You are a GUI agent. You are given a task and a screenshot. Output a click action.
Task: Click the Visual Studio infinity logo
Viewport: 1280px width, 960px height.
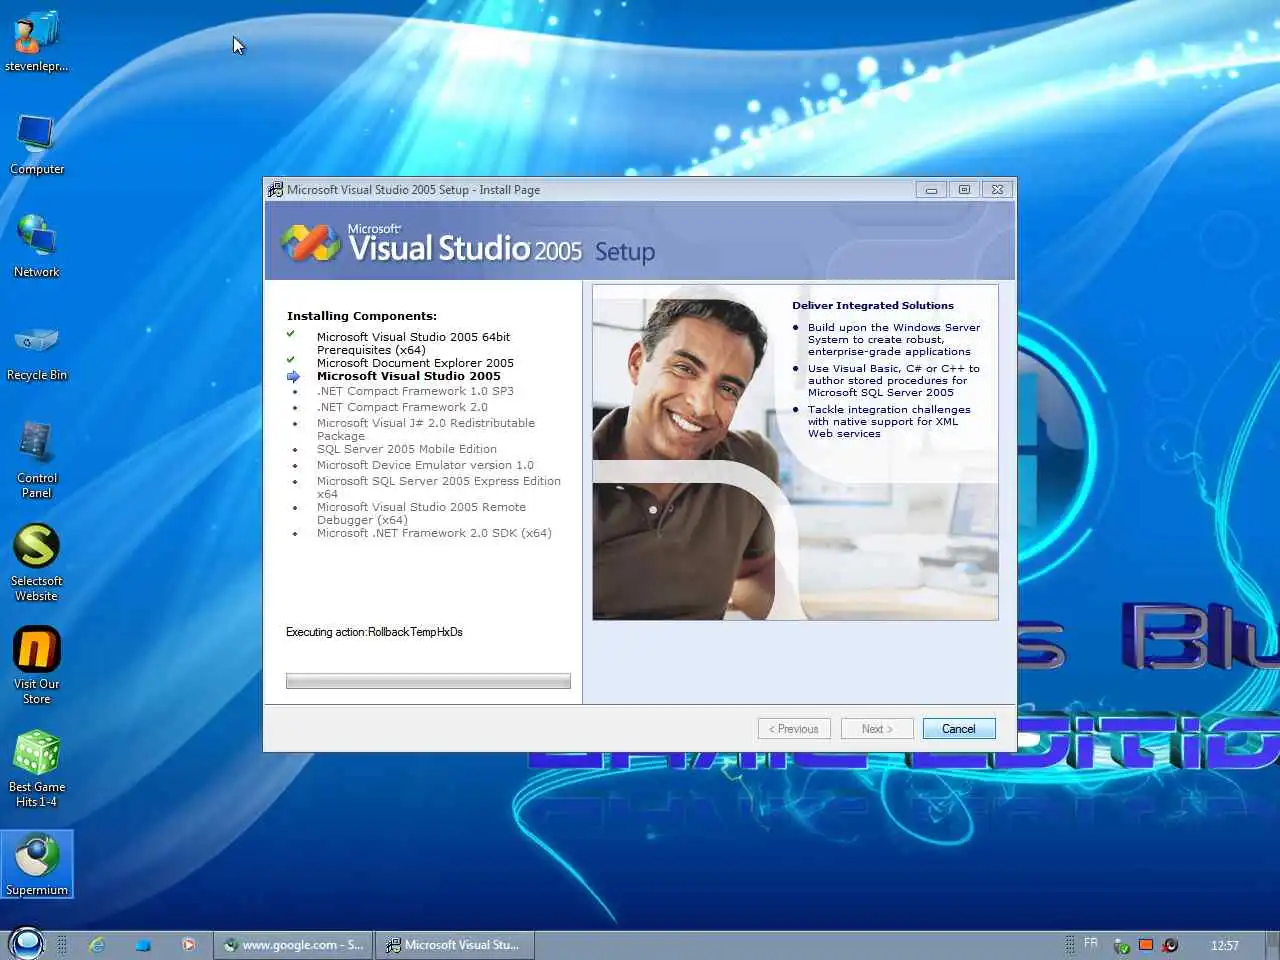pos(311,243)
